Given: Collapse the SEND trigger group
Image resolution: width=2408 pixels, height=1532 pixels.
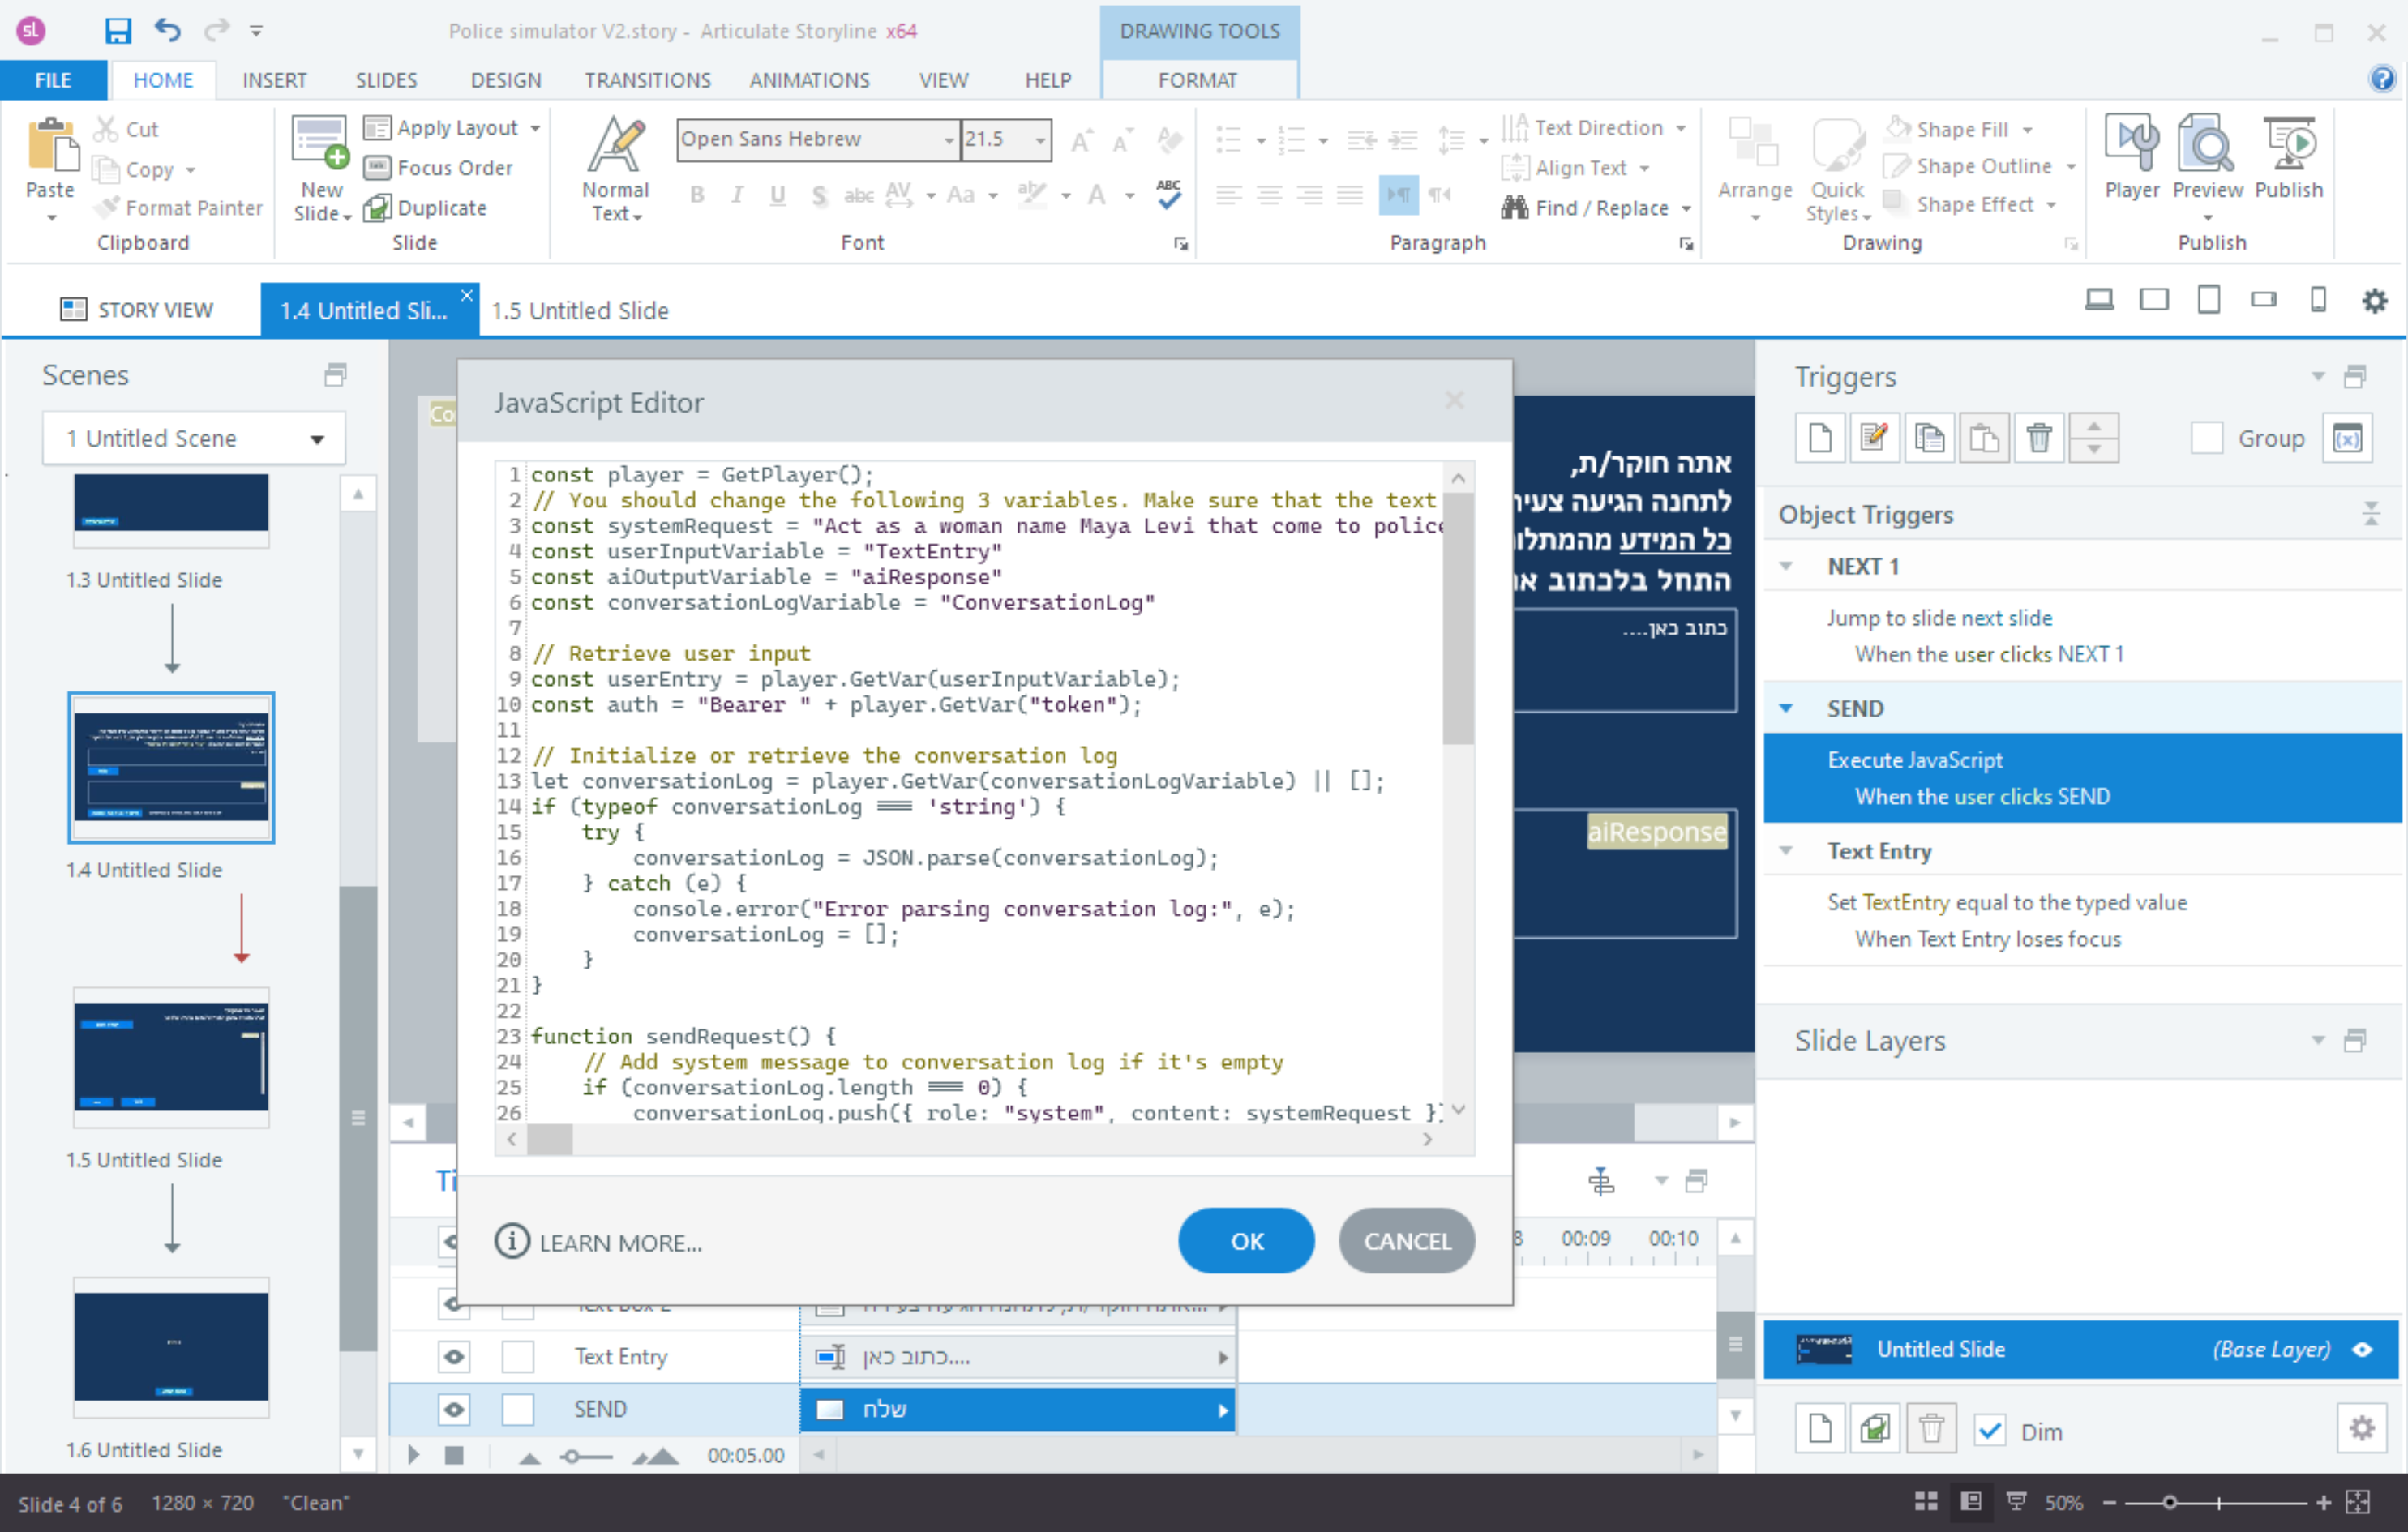Looking at the screenshot, I should tap(1787, 708).
